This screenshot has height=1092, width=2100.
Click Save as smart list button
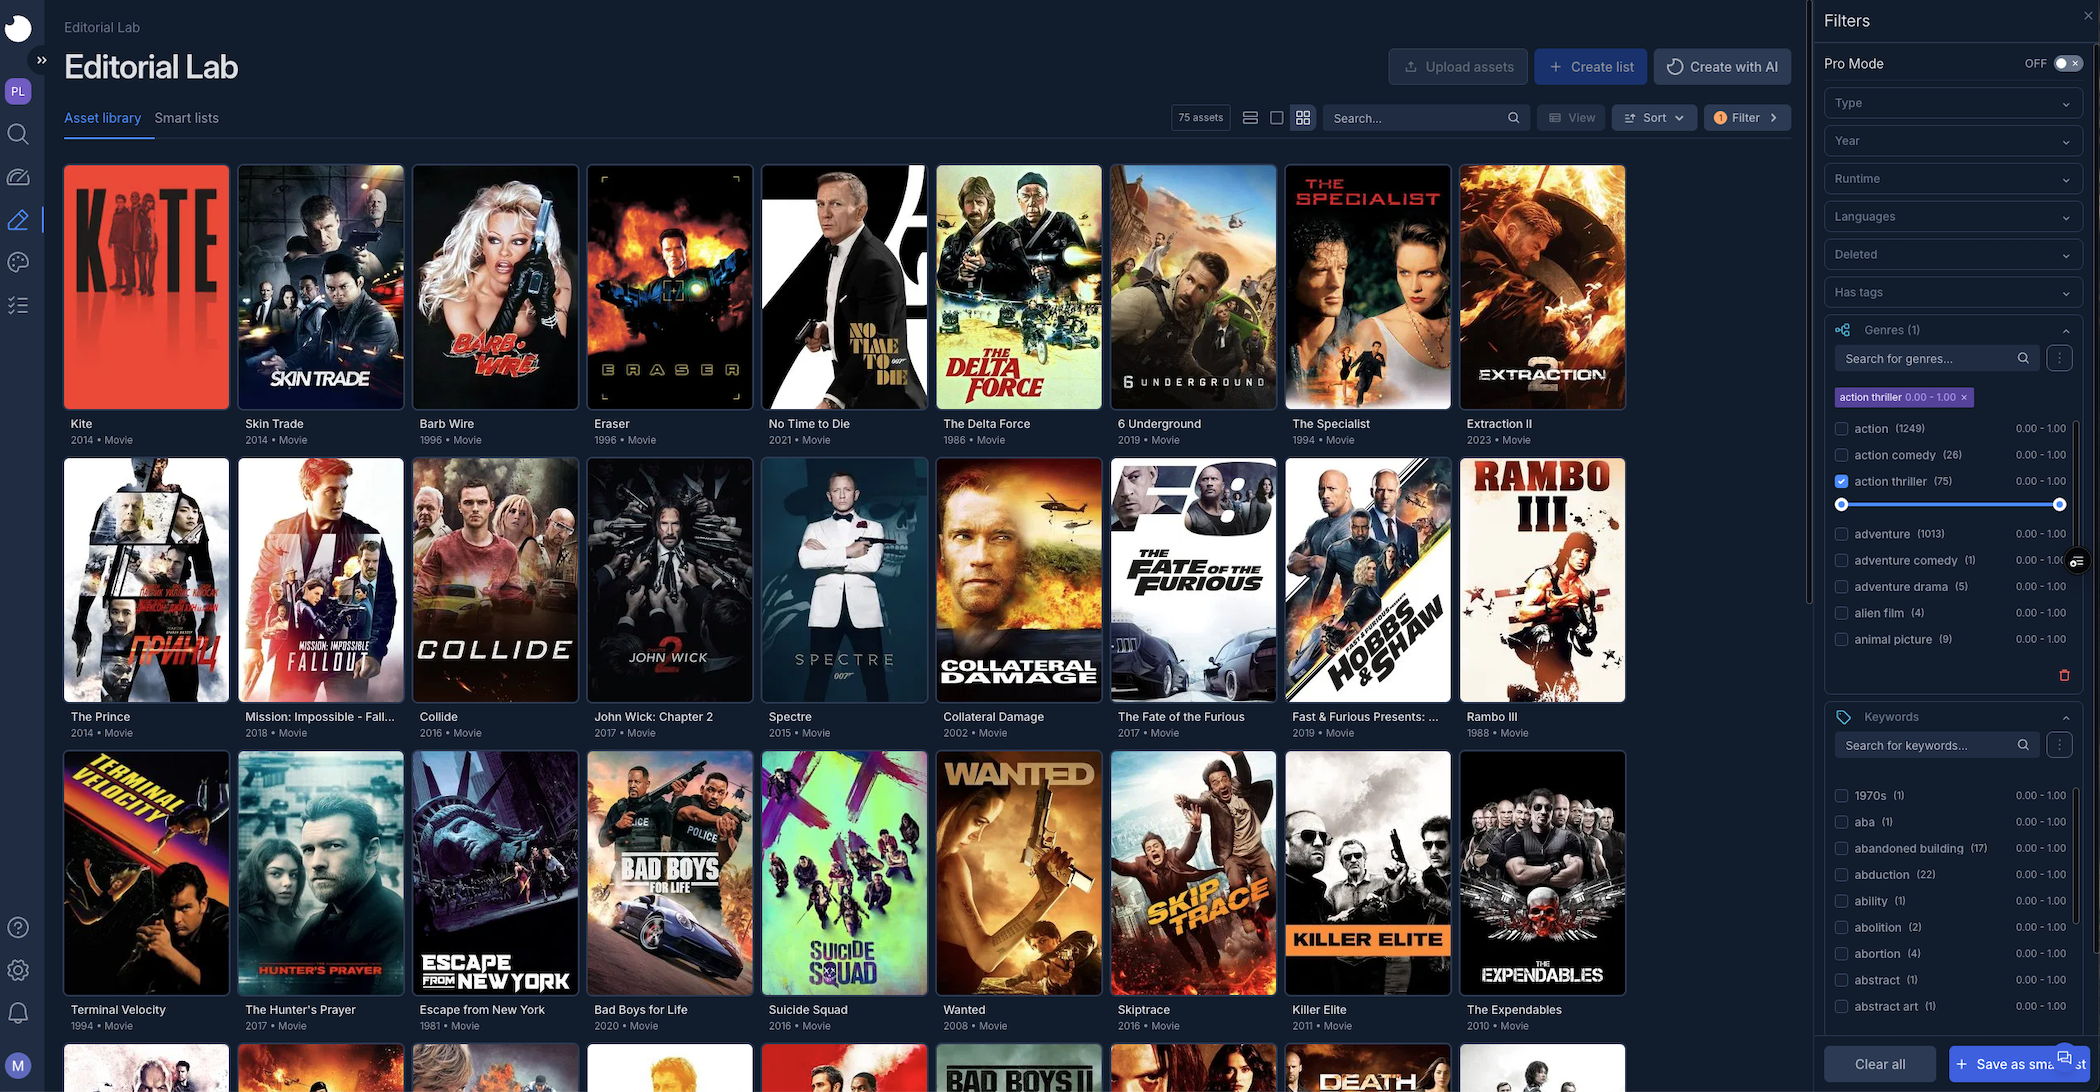2019,1064
